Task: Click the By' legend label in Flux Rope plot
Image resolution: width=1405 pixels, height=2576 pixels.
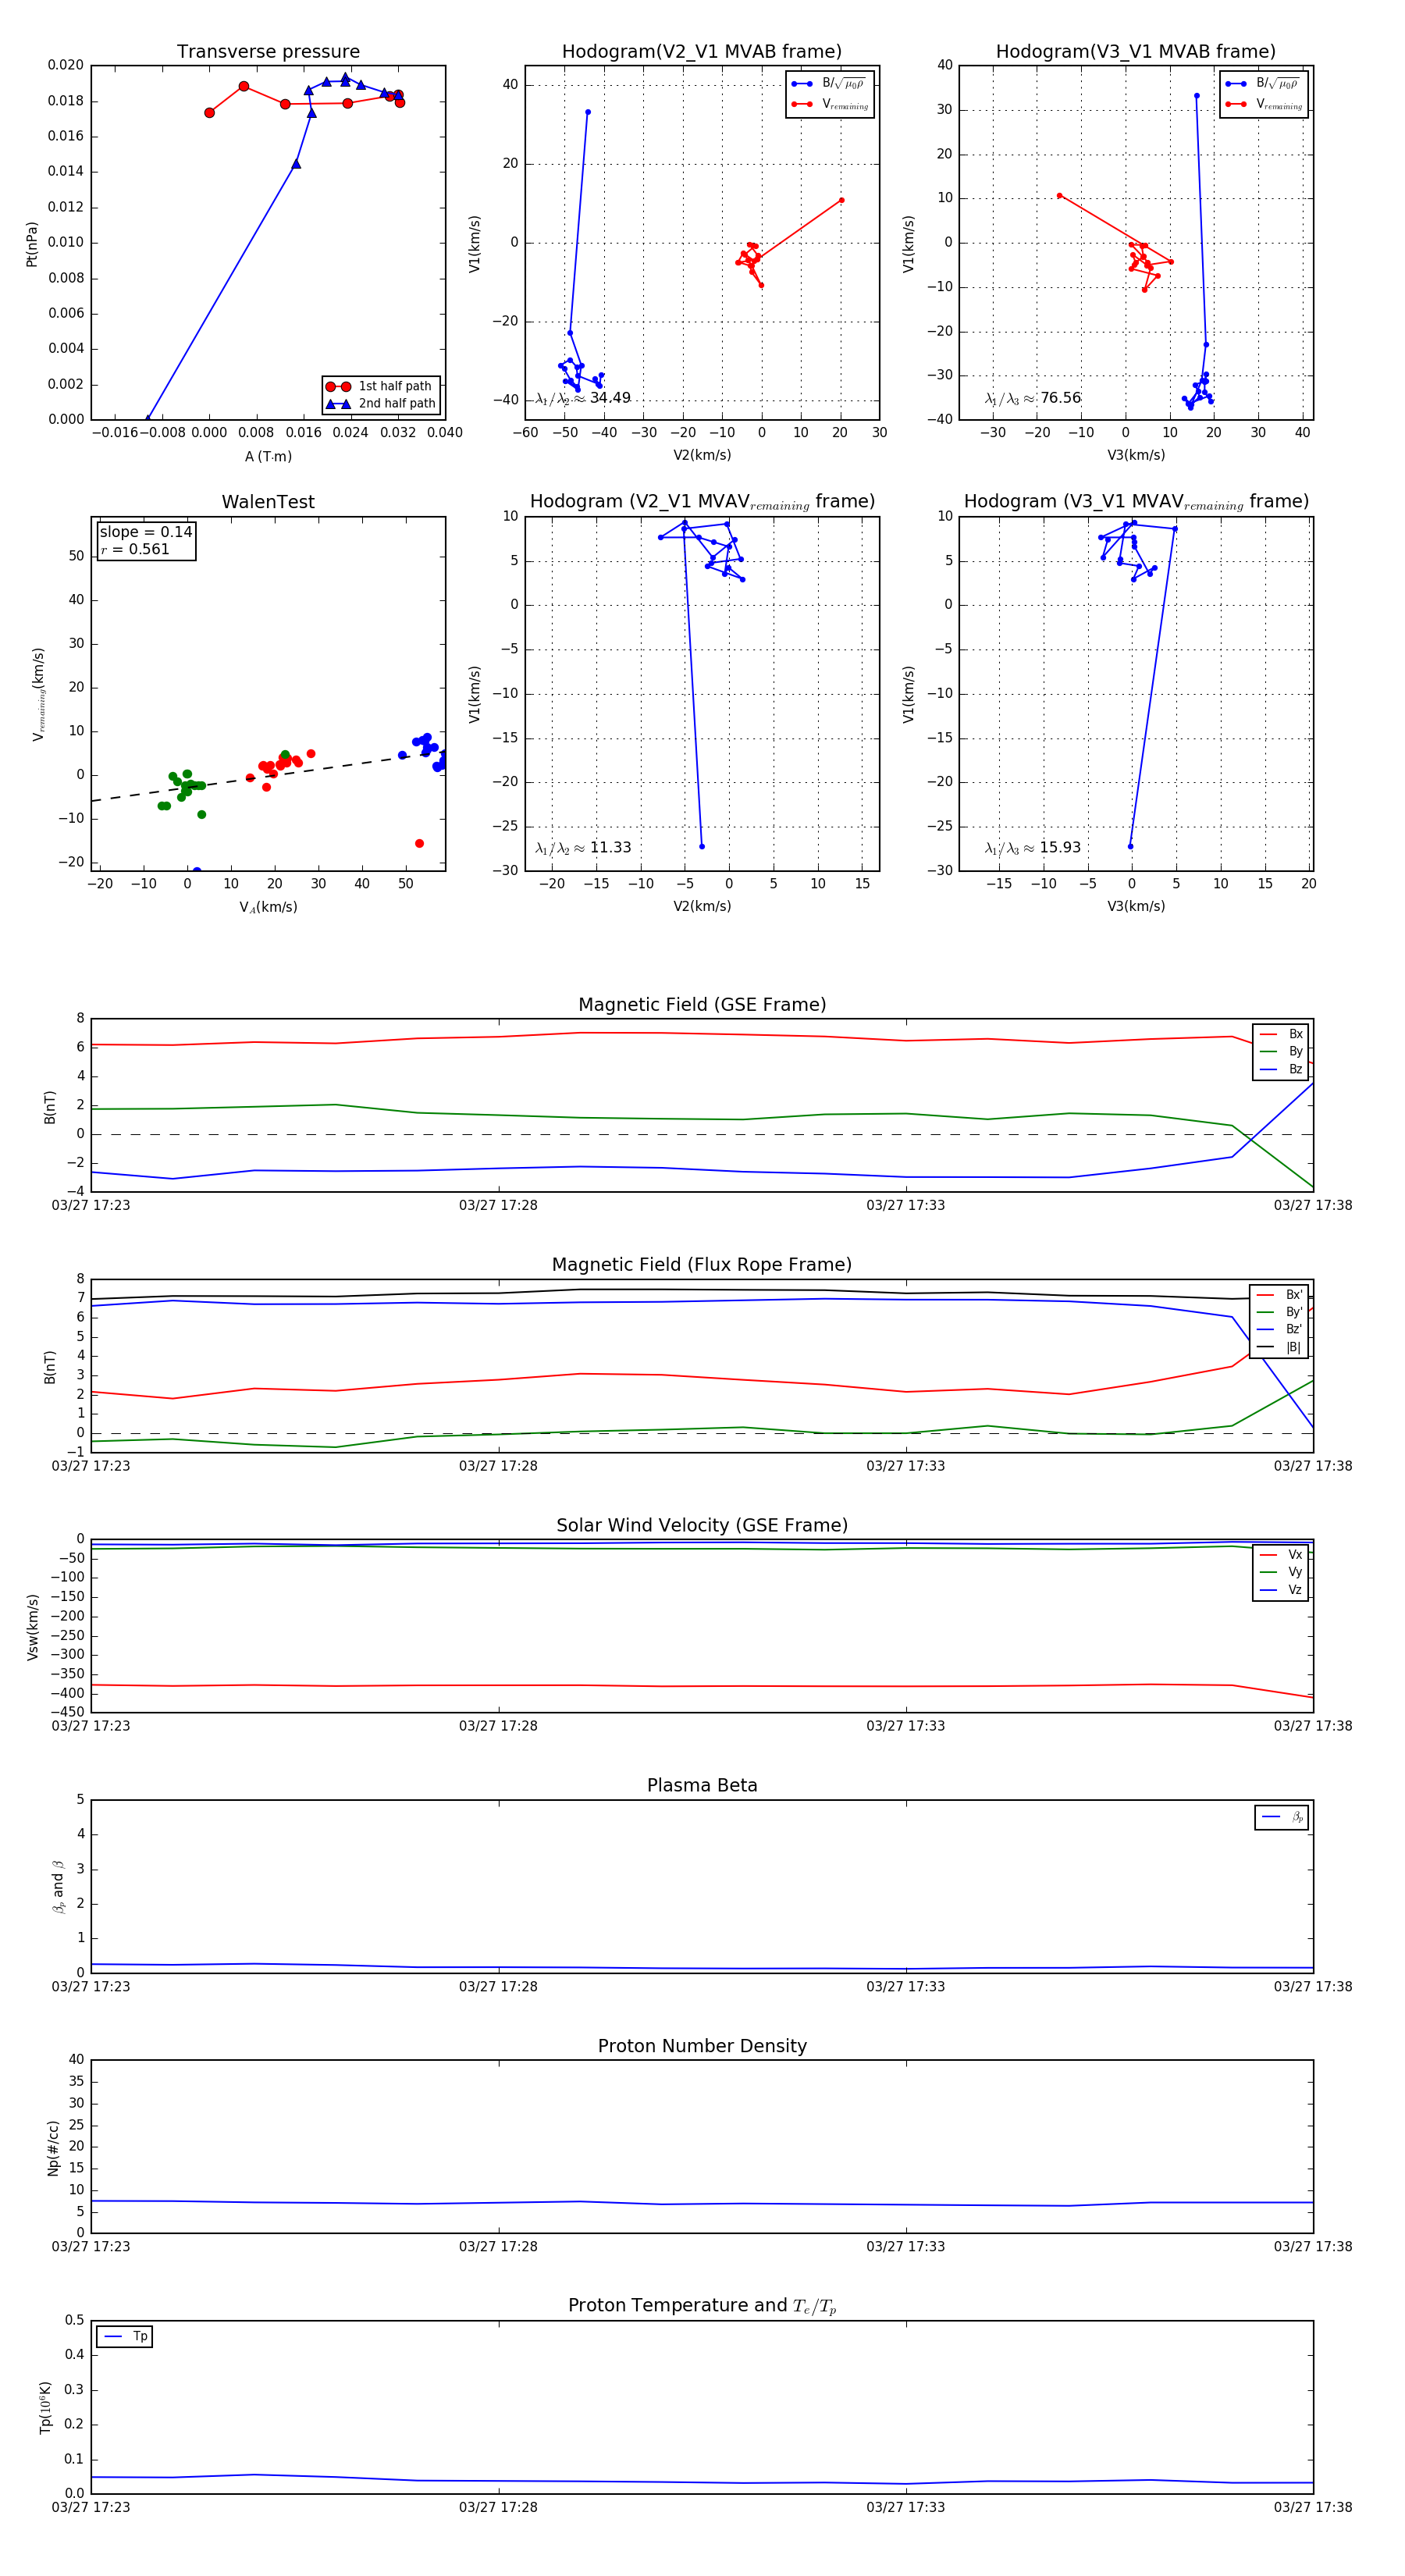Action: click(1294, 1312)
